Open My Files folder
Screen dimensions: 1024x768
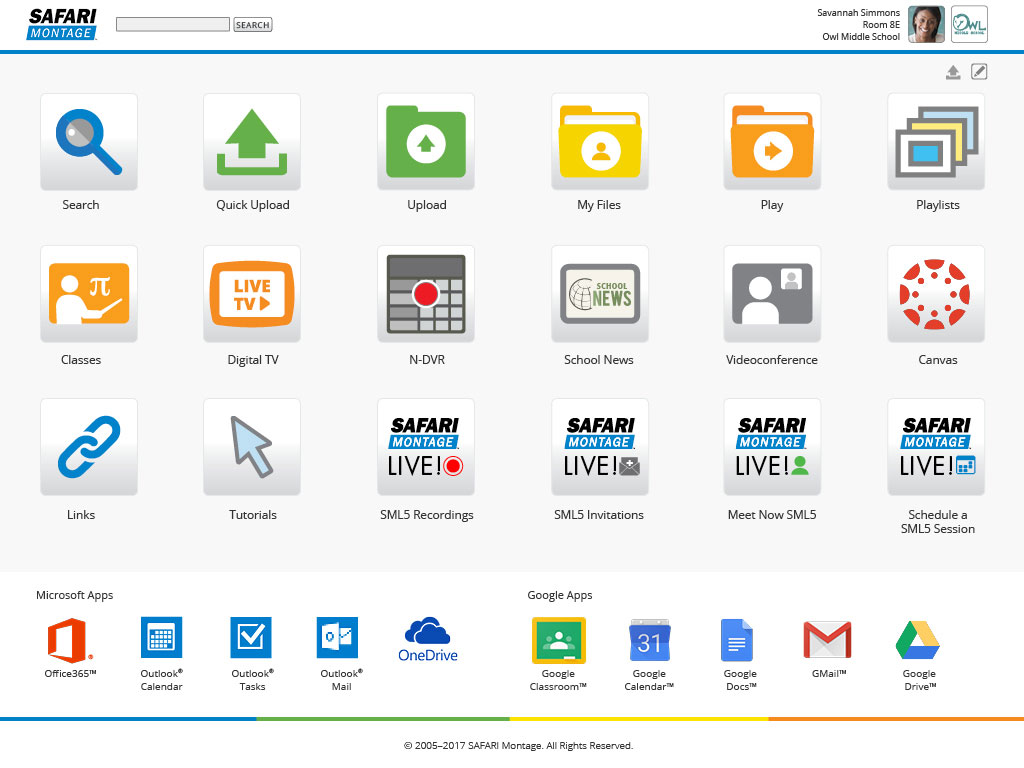pos(600,142)
